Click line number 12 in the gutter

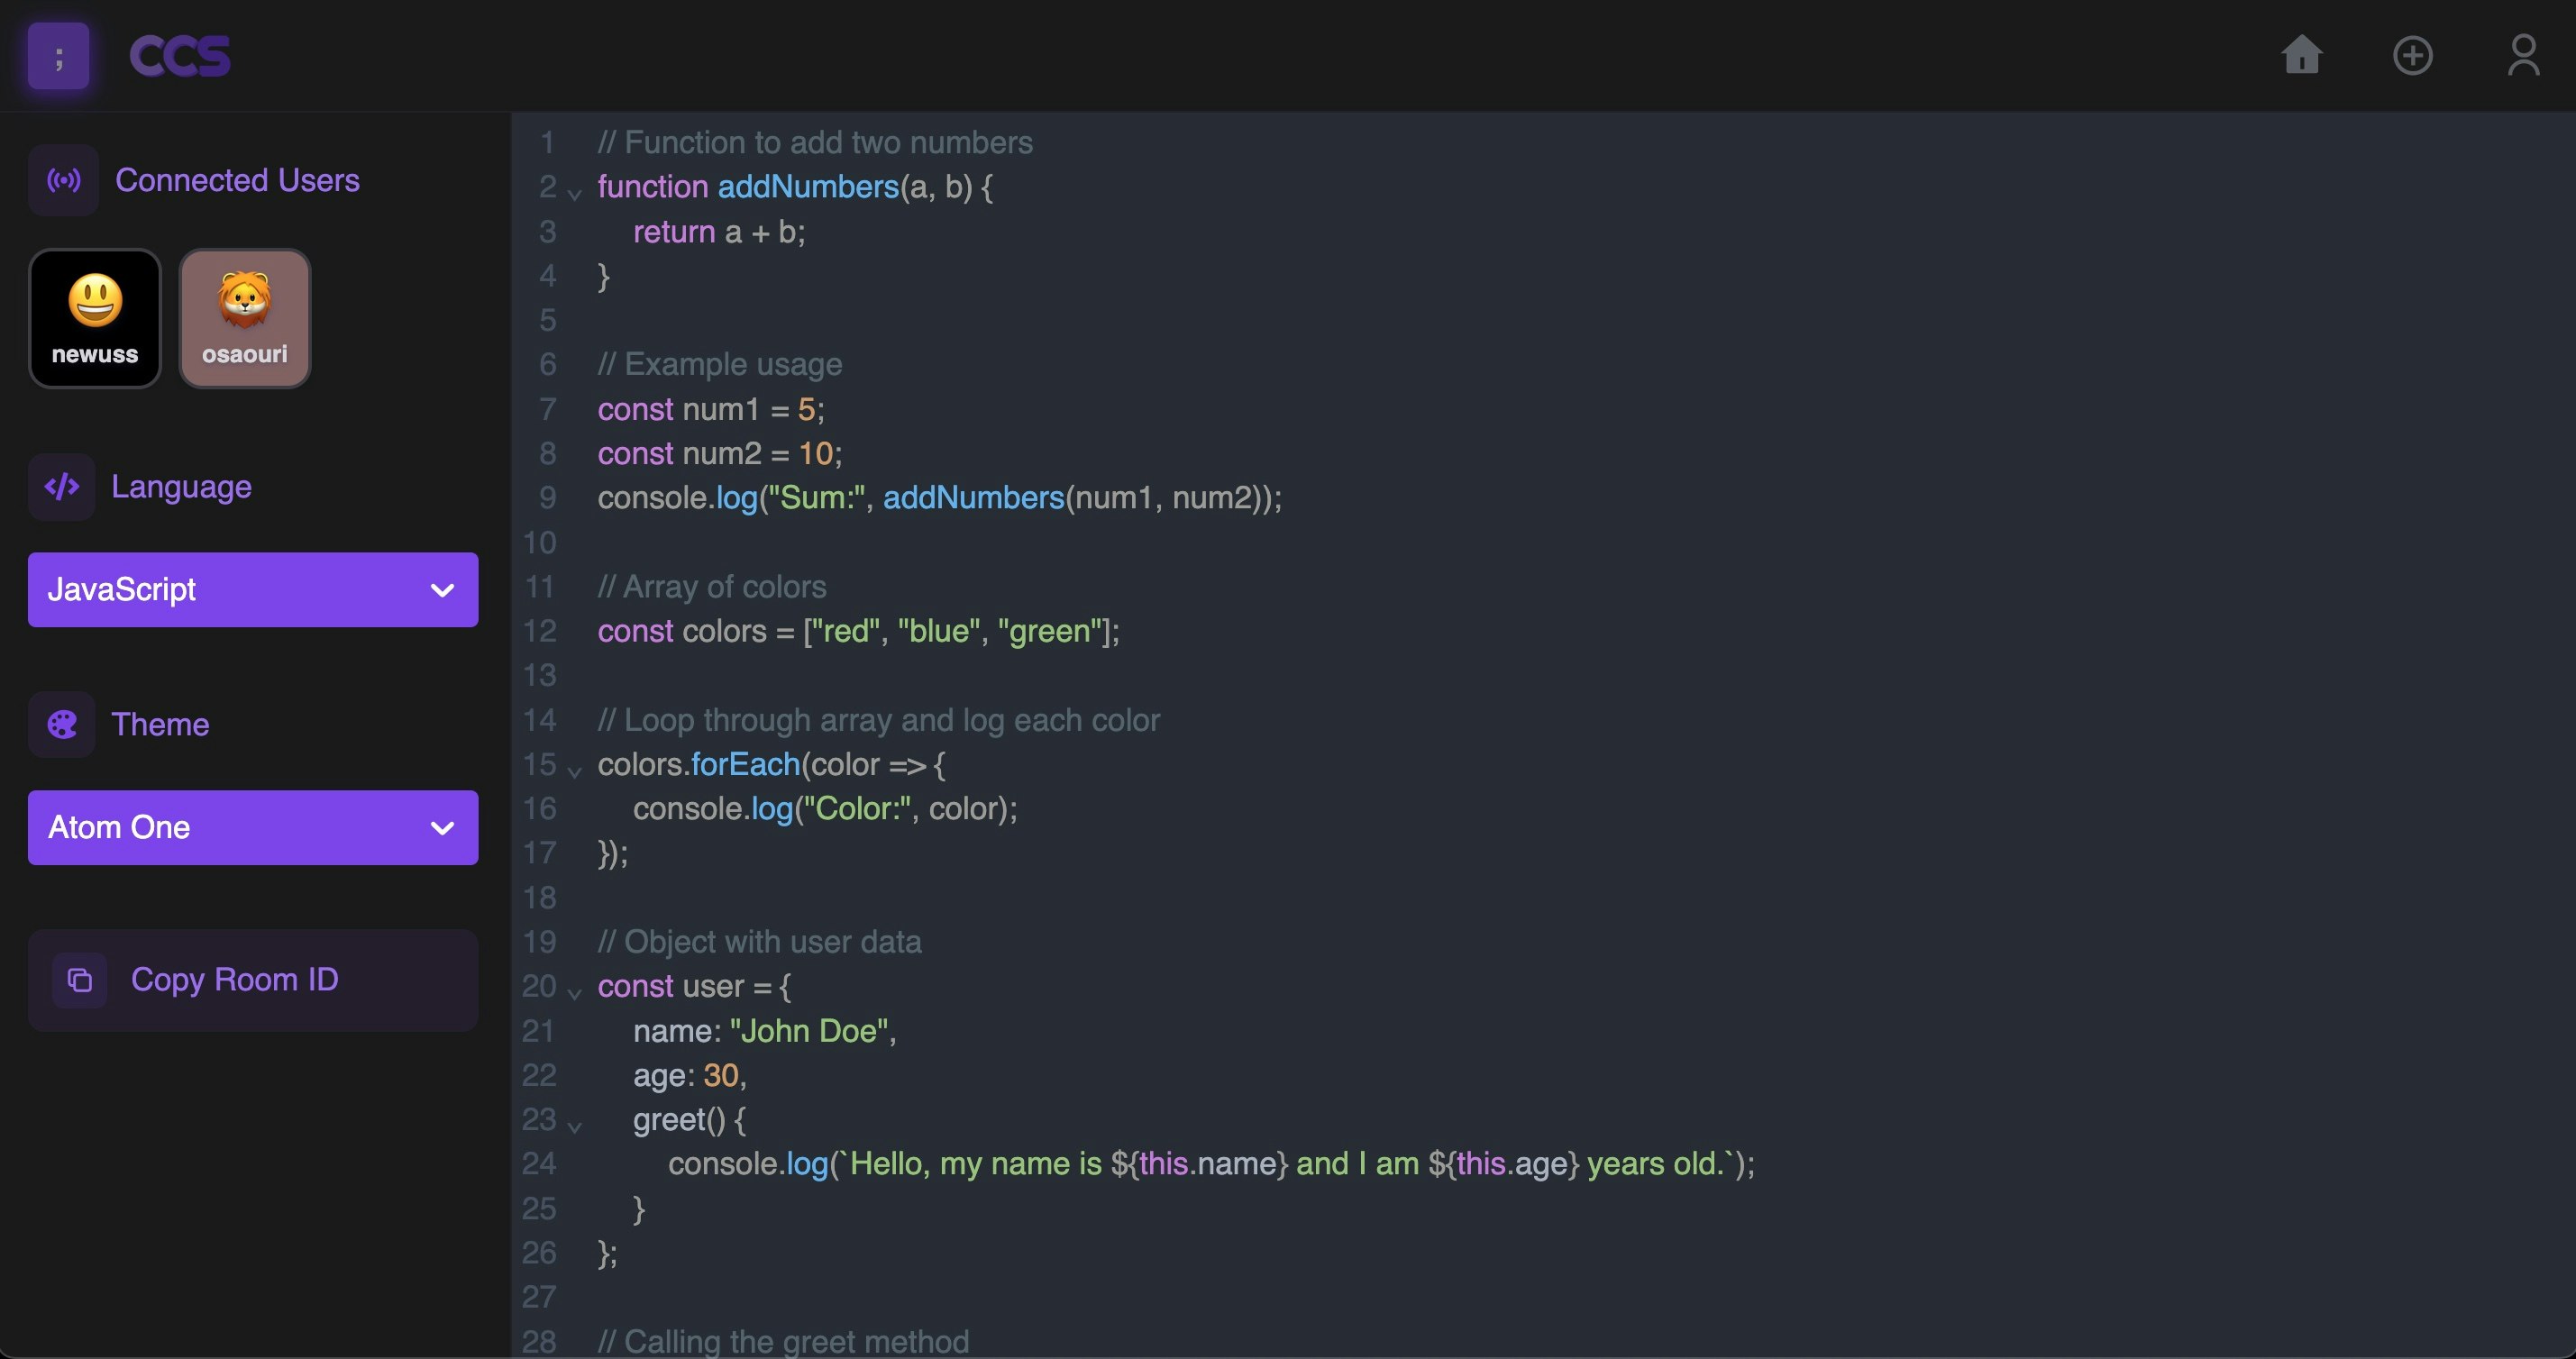[540, 631]
